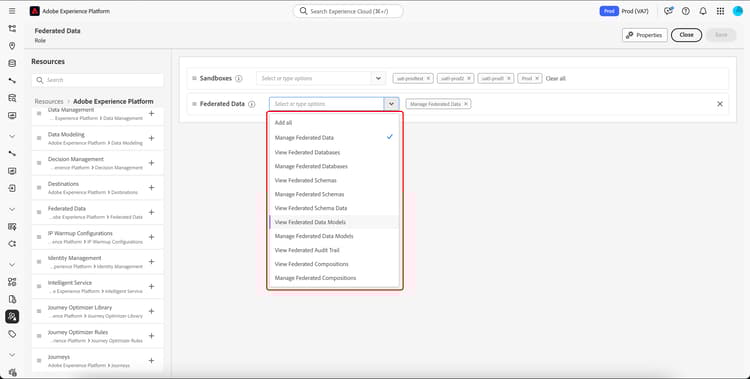Expand the Sandboxes dropdown arrow
Image resolution: width=750 pixels, height=379 pixels.
[378, 78]
